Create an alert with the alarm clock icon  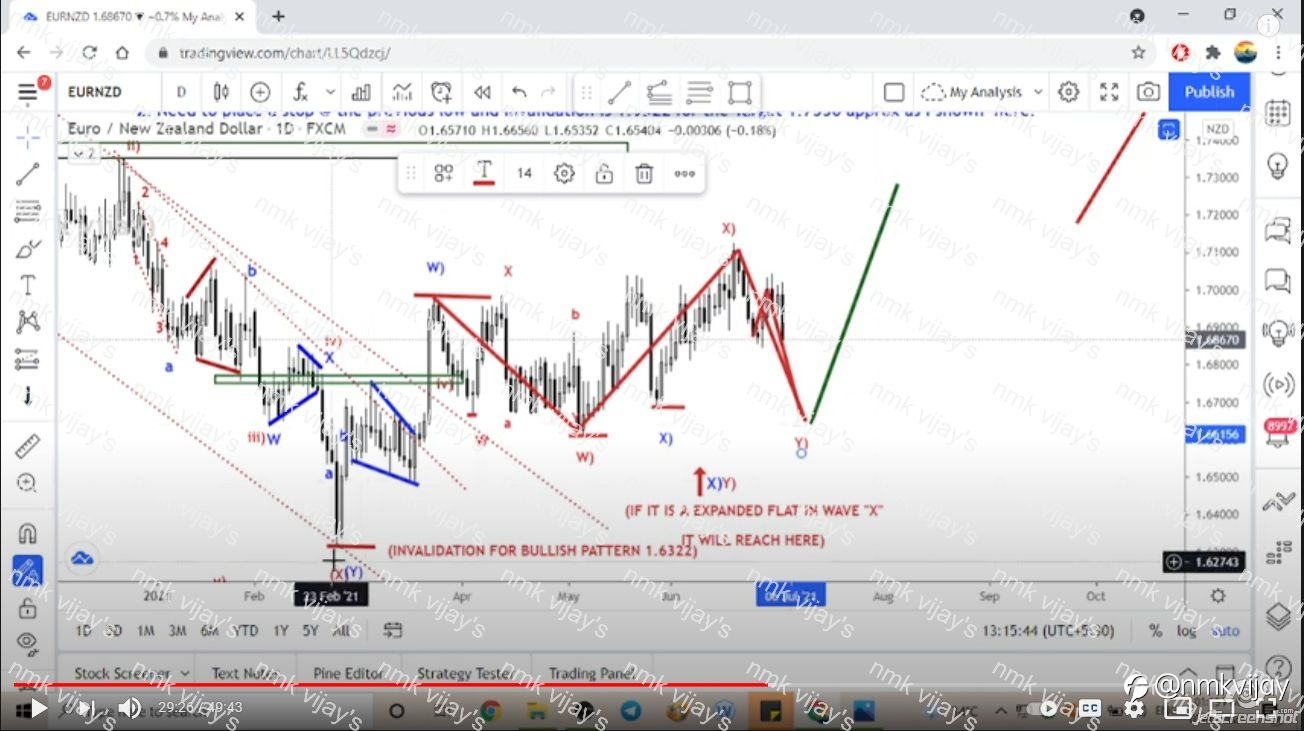(x=441, y=92)
